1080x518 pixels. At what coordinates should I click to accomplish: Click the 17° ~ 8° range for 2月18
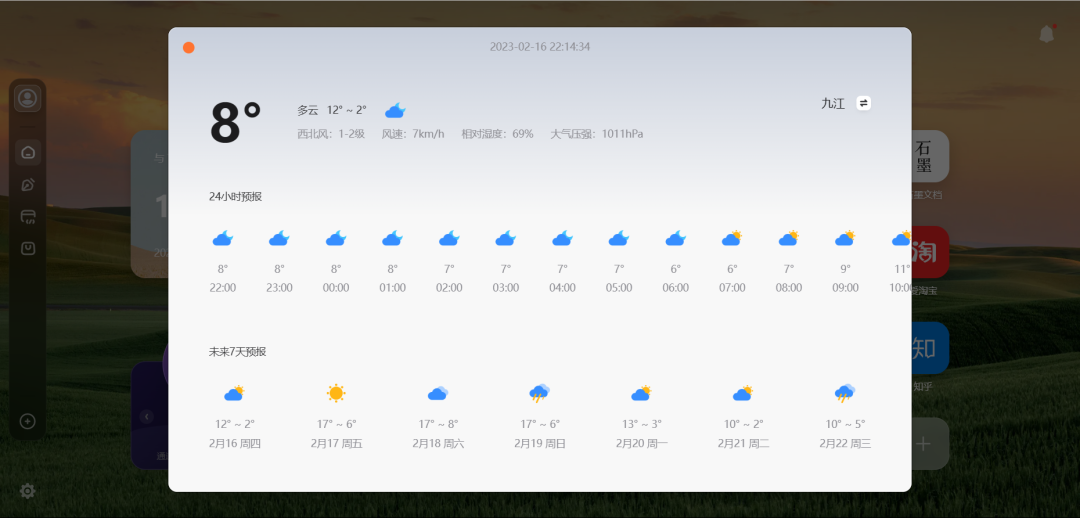coord(438,424)
